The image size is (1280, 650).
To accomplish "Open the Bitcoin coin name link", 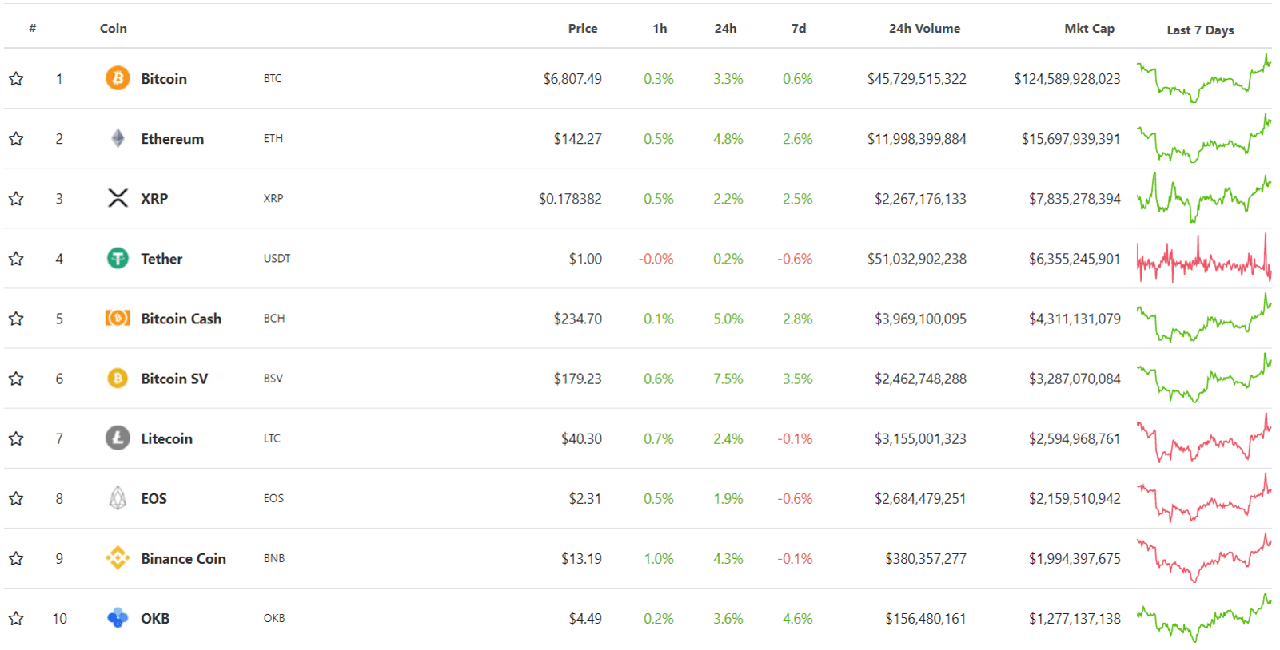I will (164, 79).
